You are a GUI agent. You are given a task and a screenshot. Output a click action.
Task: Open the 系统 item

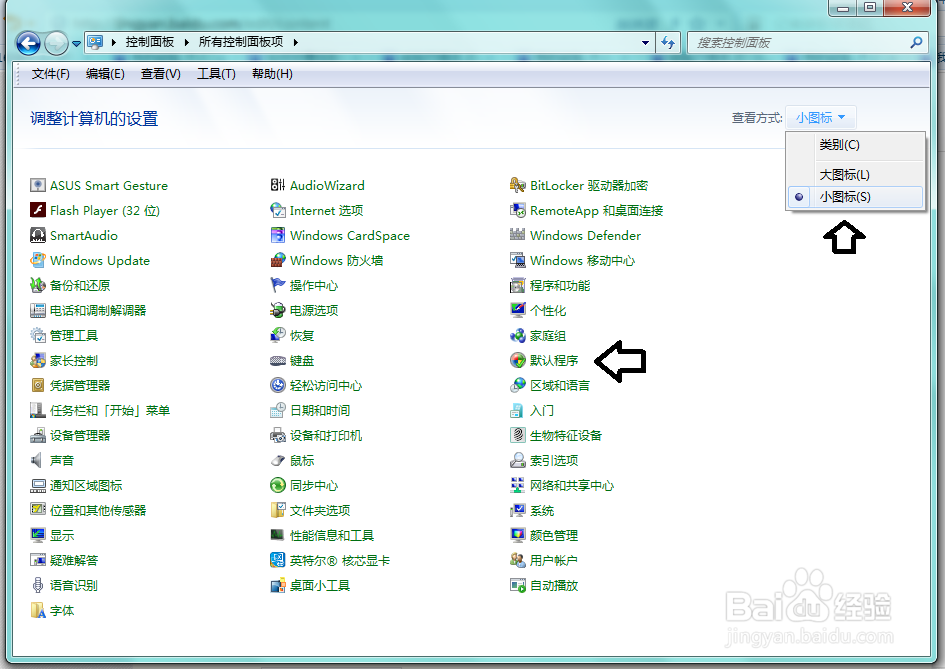coord(542,510)
